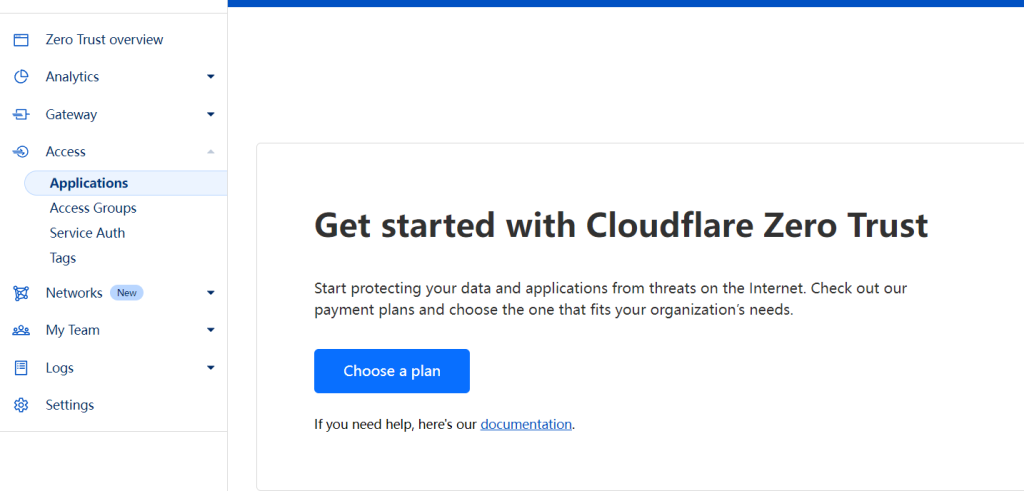Follow the documentation link
The image size is (1024, 491).
526,424
